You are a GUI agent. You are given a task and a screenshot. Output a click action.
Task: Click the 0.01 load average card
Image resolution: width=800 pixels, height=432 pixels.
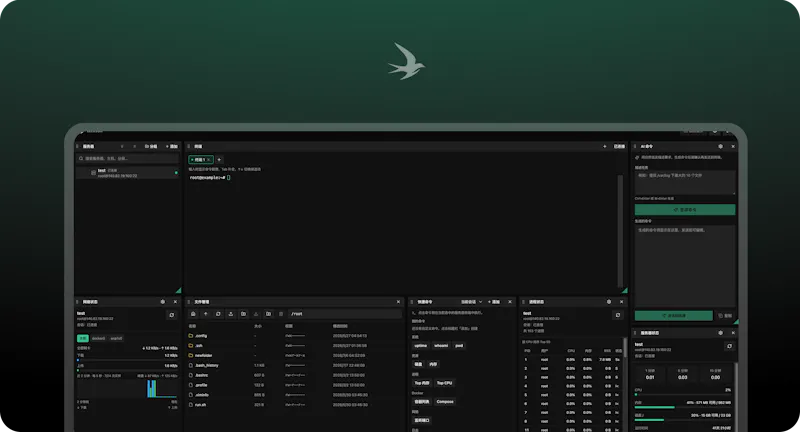(x=650, y=374)
